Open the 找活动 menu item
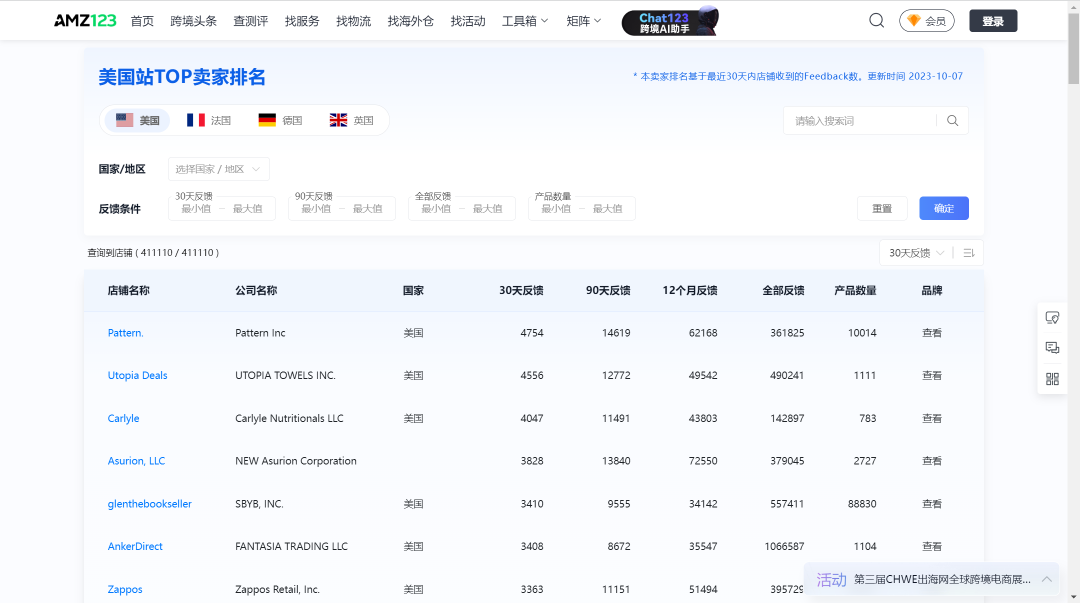The width and height of the screenshot is (1080, 603). point(468,21)
